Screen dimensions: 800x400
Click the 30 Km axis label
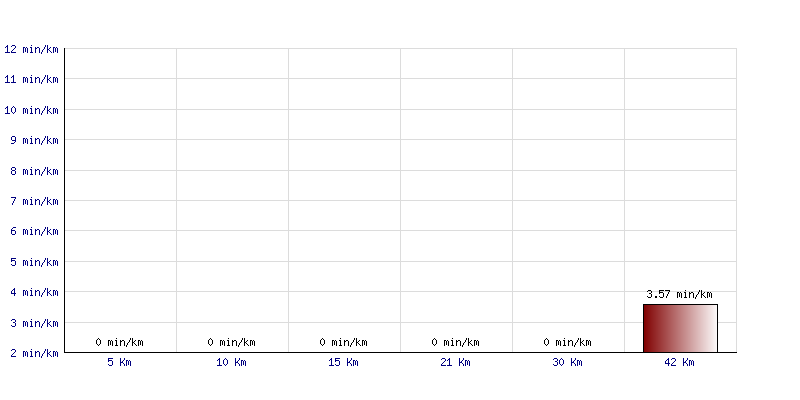567,362
